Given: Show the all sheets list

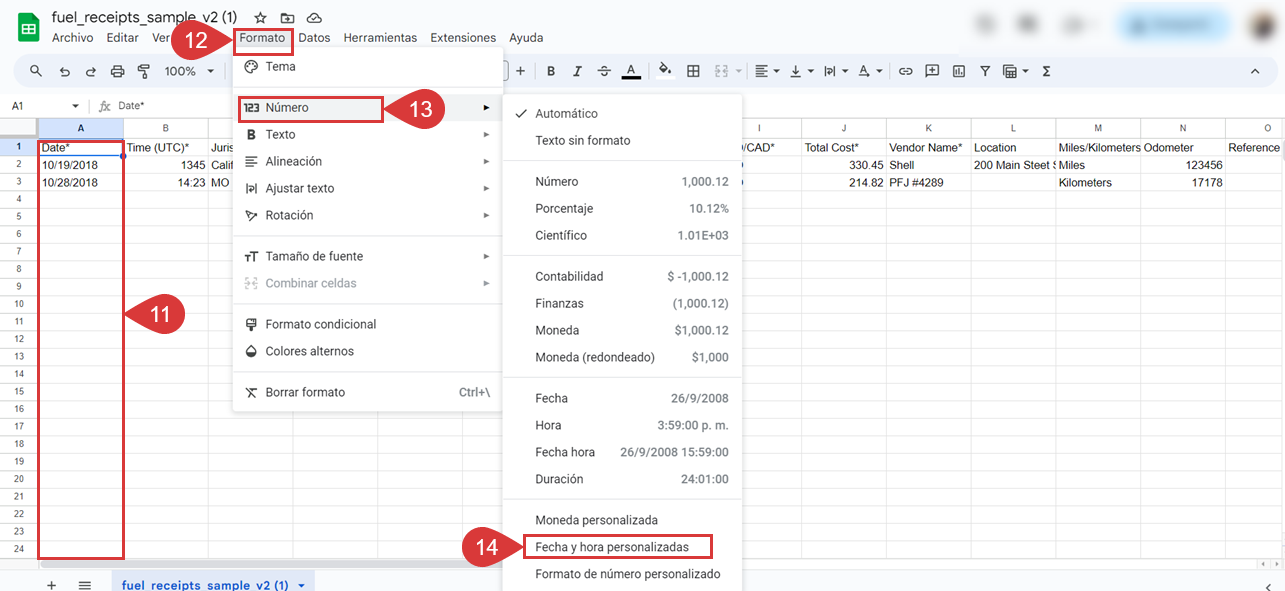Looking at the screenshot, I should [x=85, y=584].
